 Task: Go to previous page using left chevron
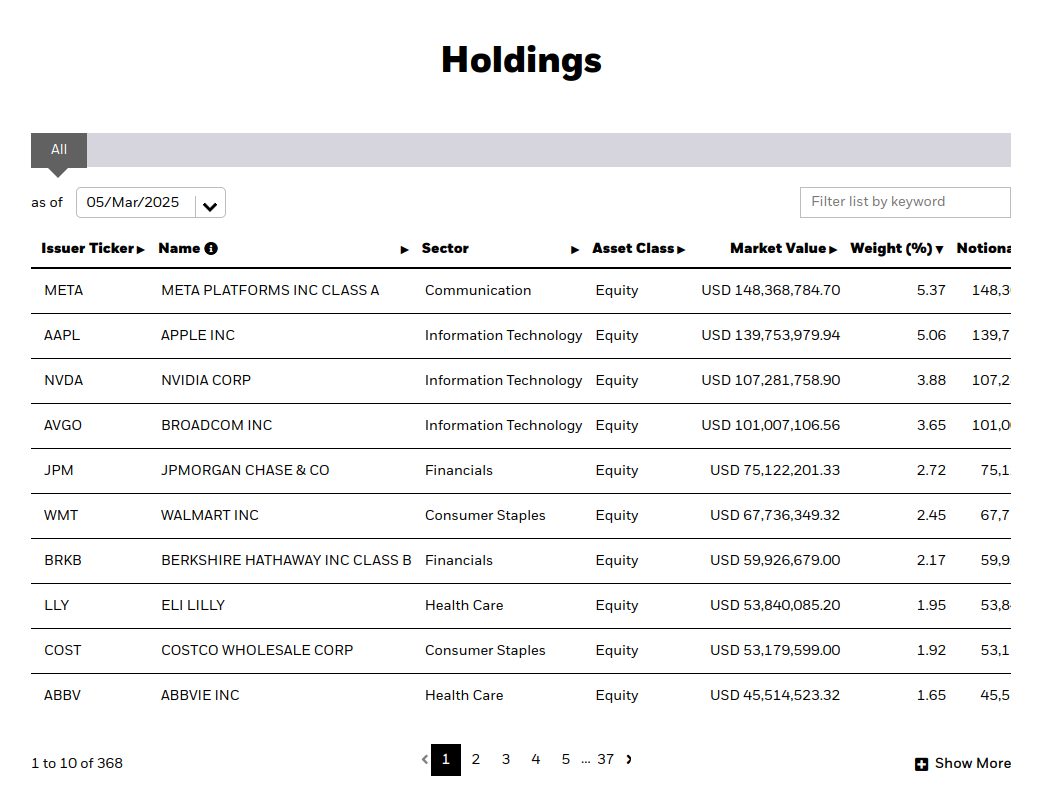point(424,760)
